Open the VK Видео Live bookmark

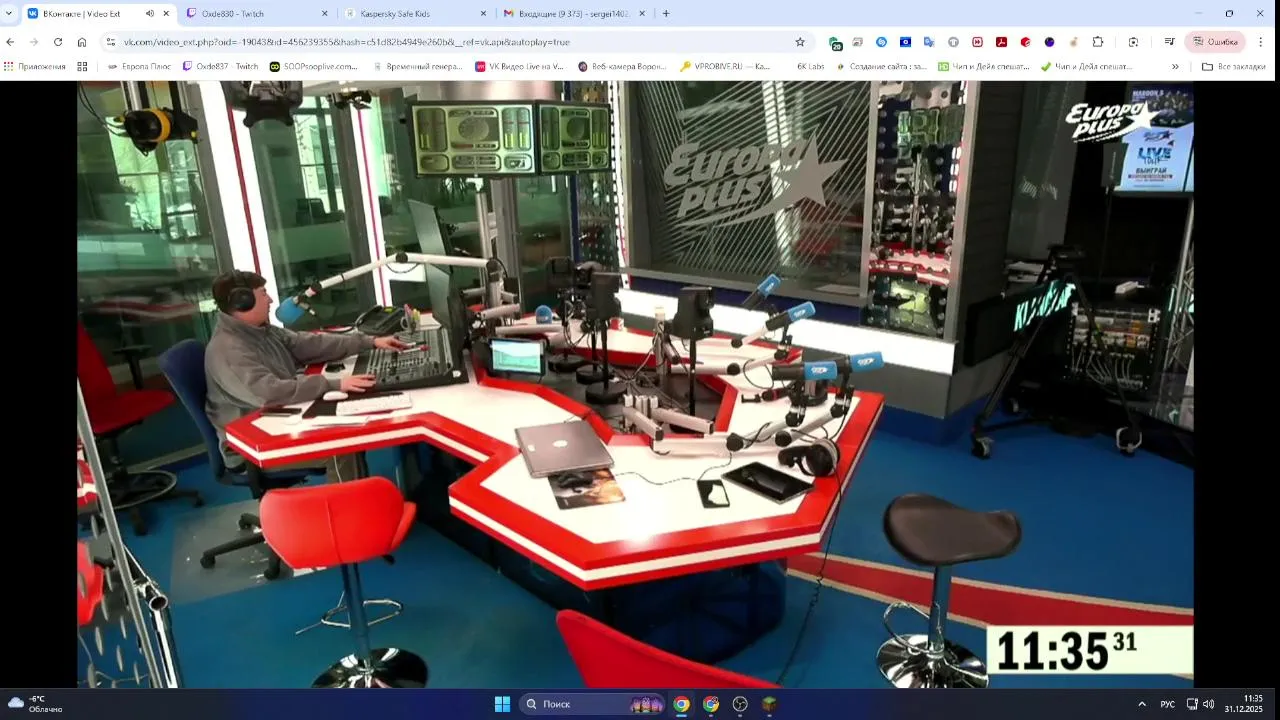[520, 67]
